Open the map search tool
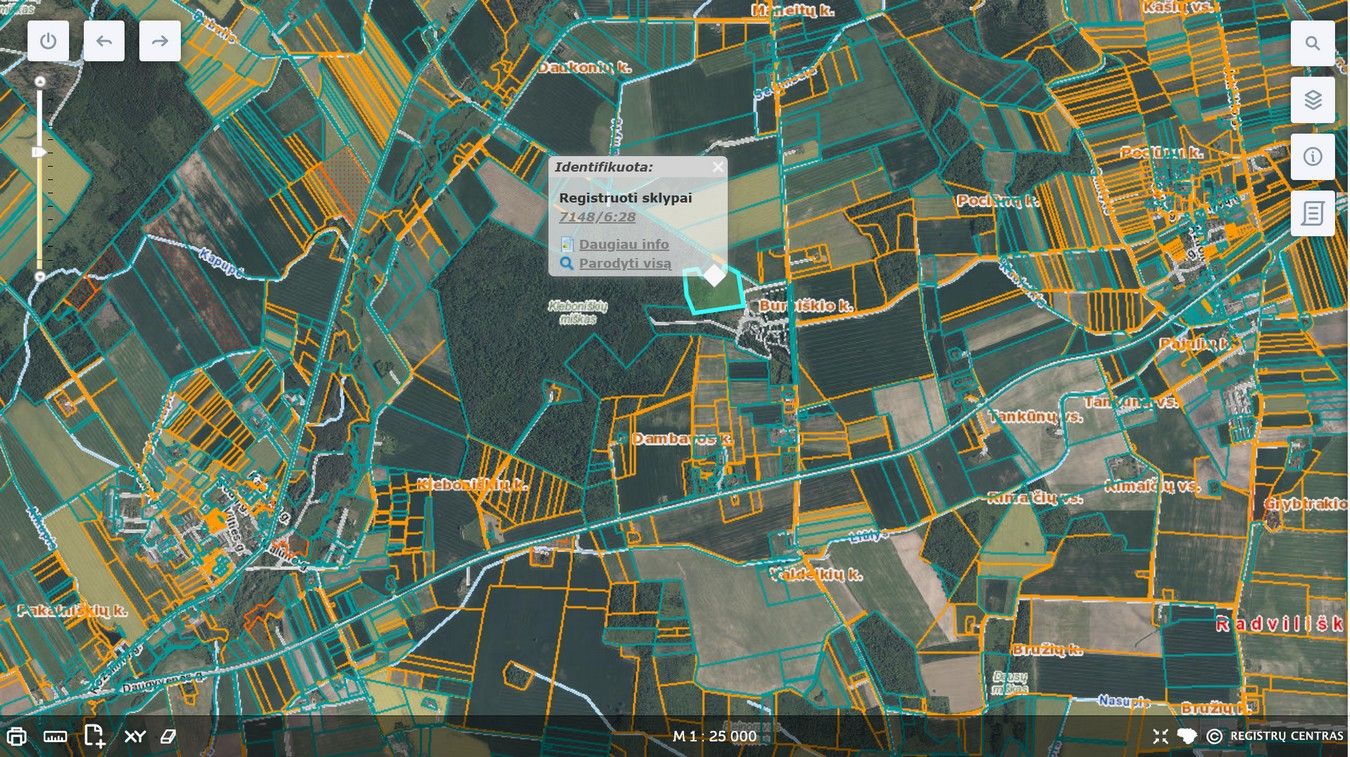1350x757 pixels. pos(1312,44)
